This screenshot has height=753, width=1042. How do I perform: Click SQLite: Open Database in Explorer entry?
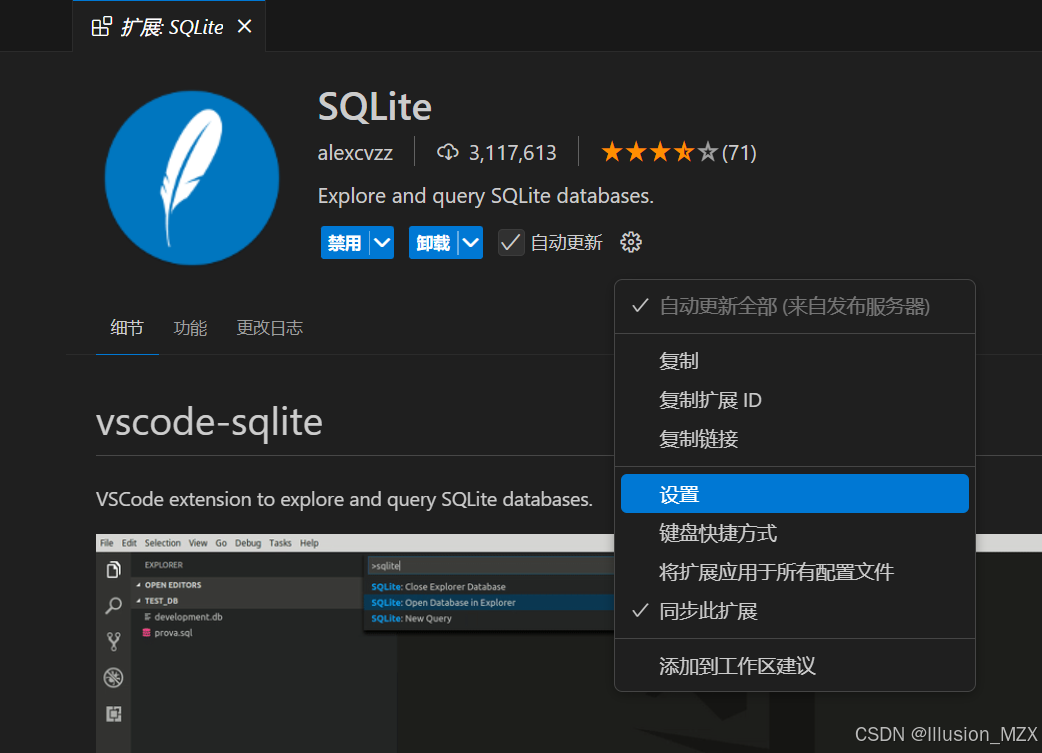point(489,603)
